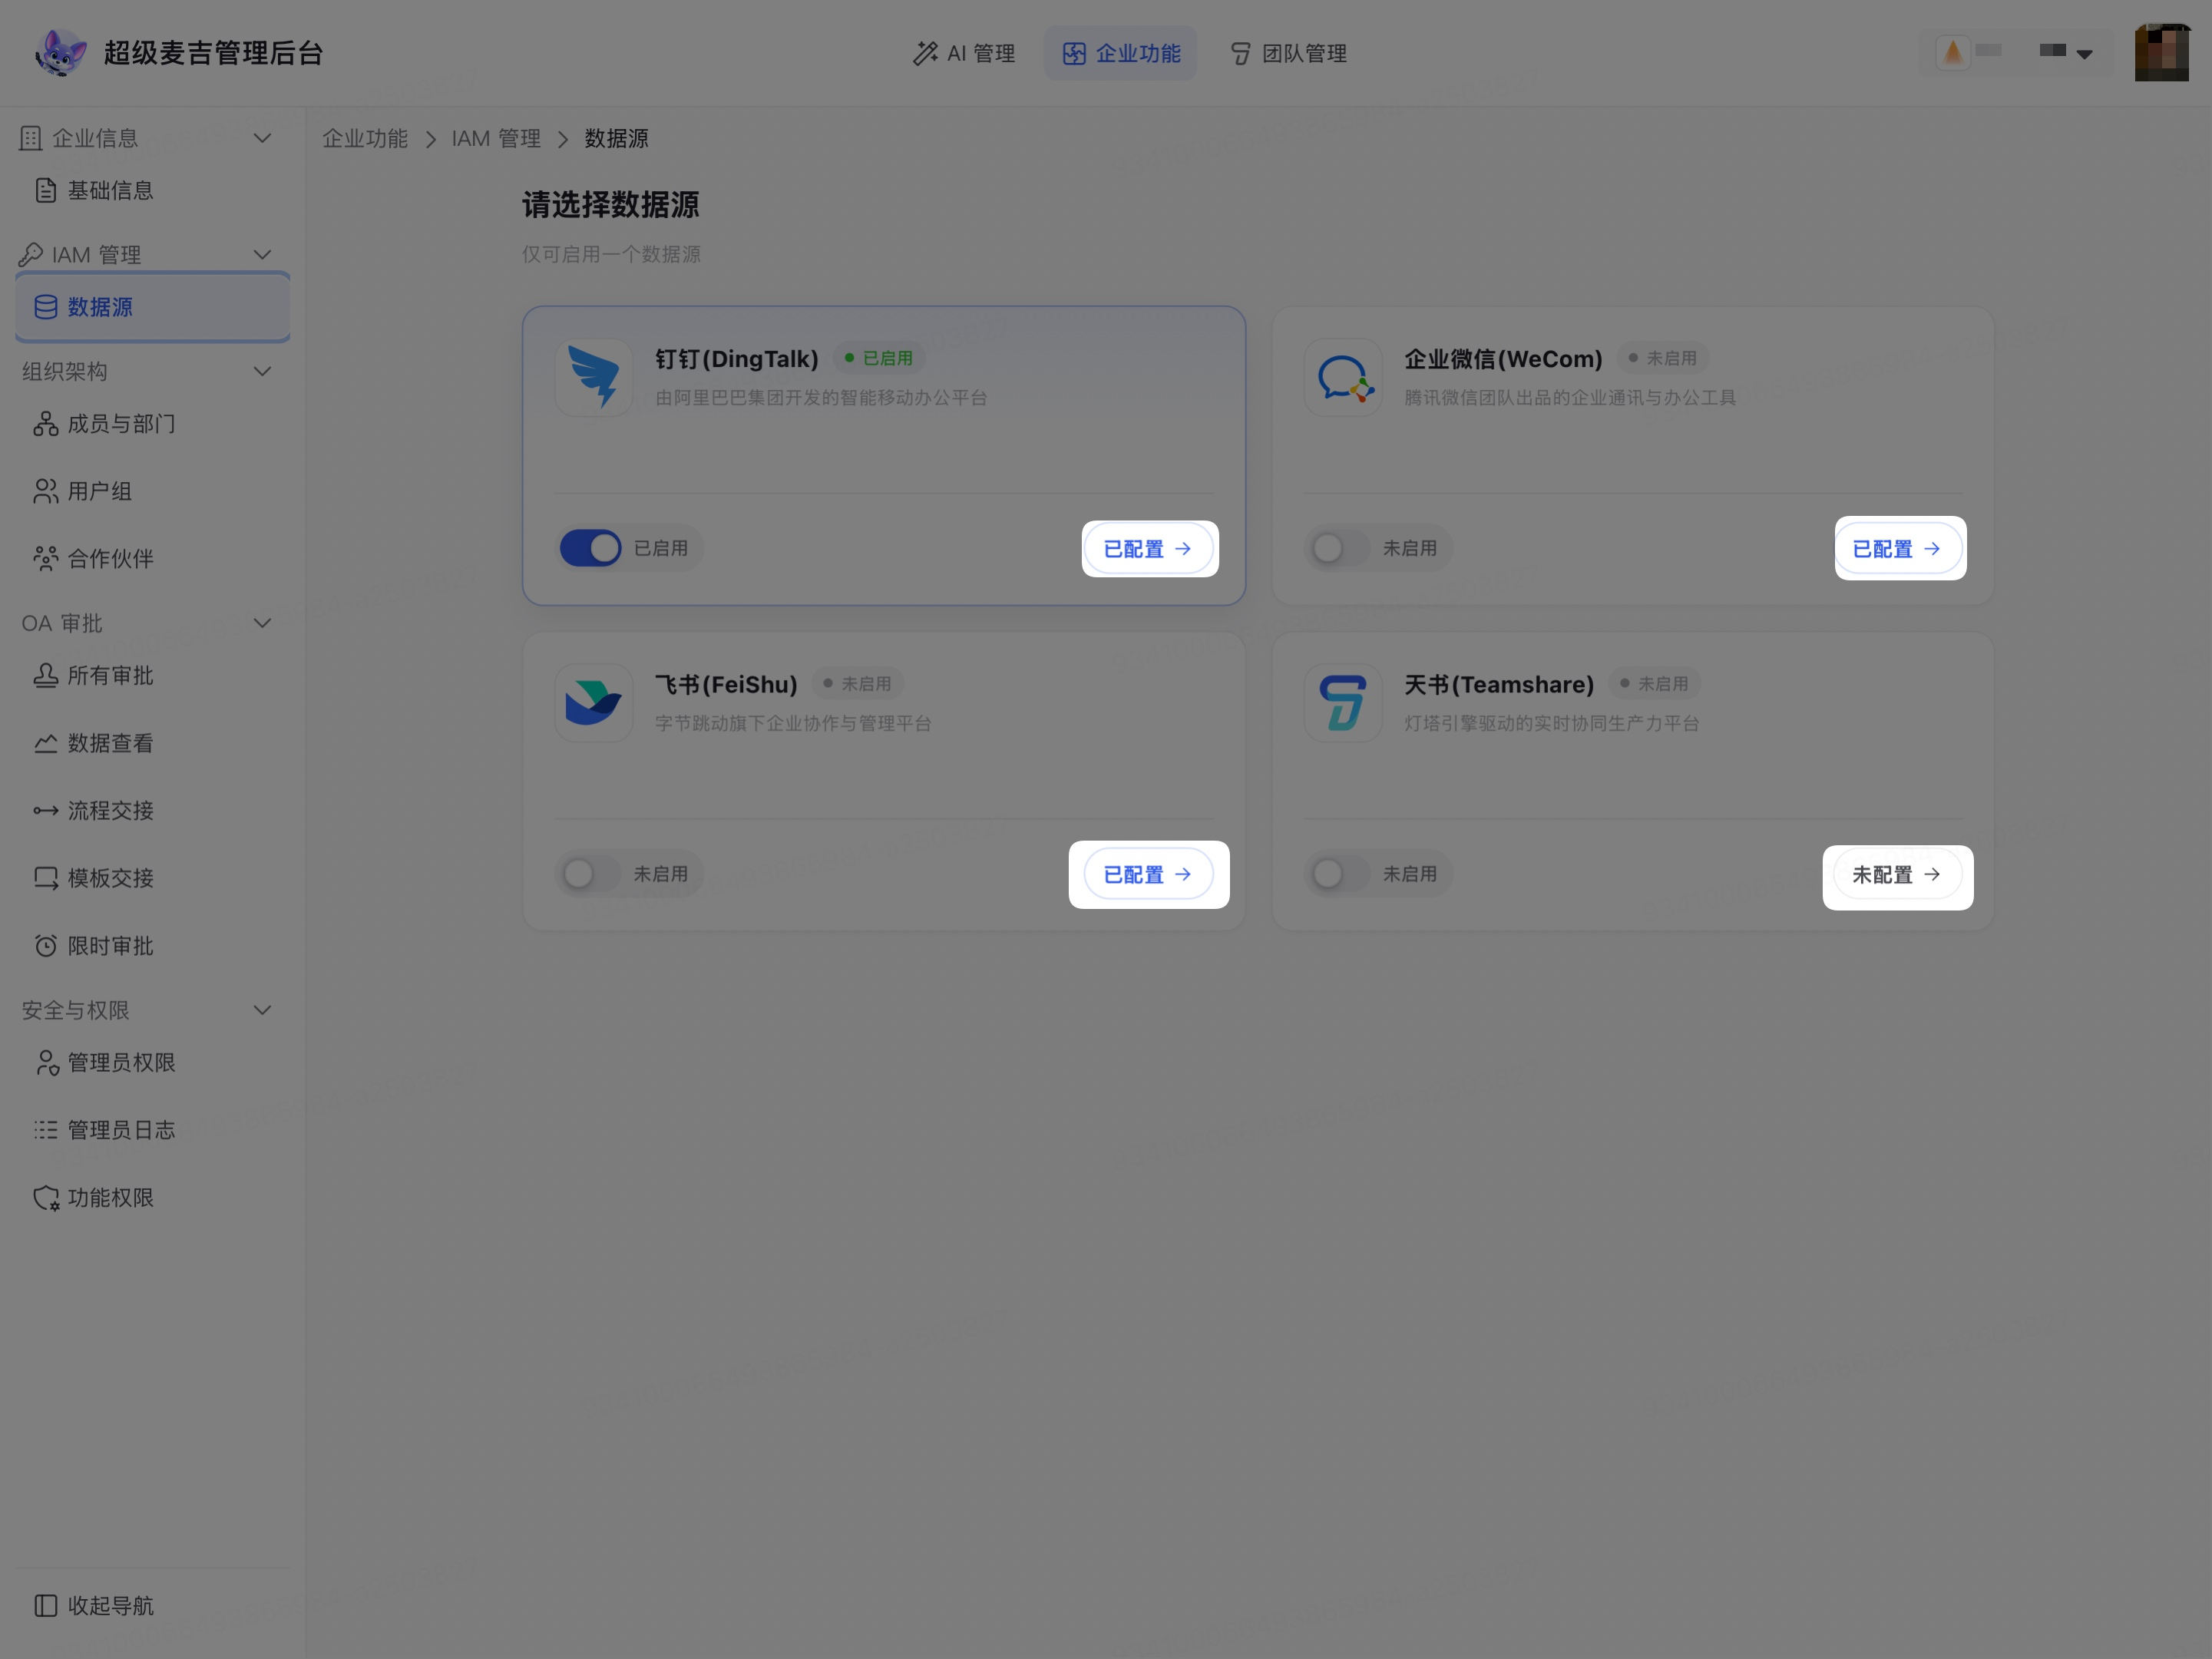This screenshot has width=2212, height=1659.
Task: Click the 数据源 database icon
Action: (45, 307)
